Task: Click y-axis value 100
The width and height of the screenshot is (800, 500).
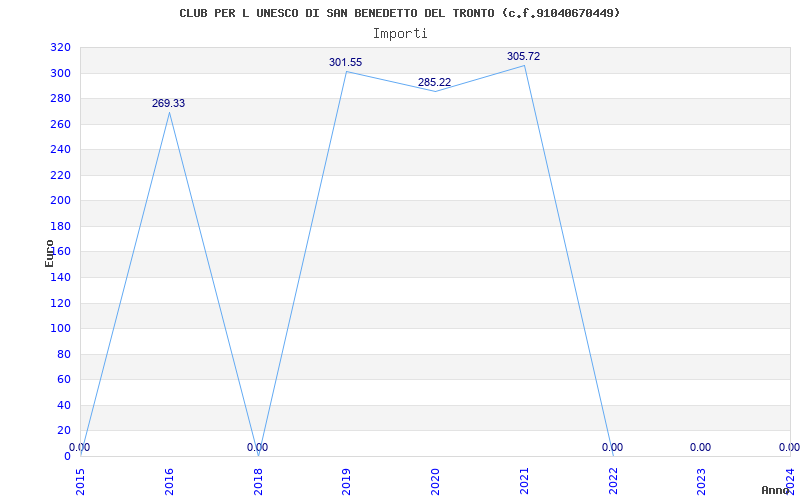Action: click(60, 329)
